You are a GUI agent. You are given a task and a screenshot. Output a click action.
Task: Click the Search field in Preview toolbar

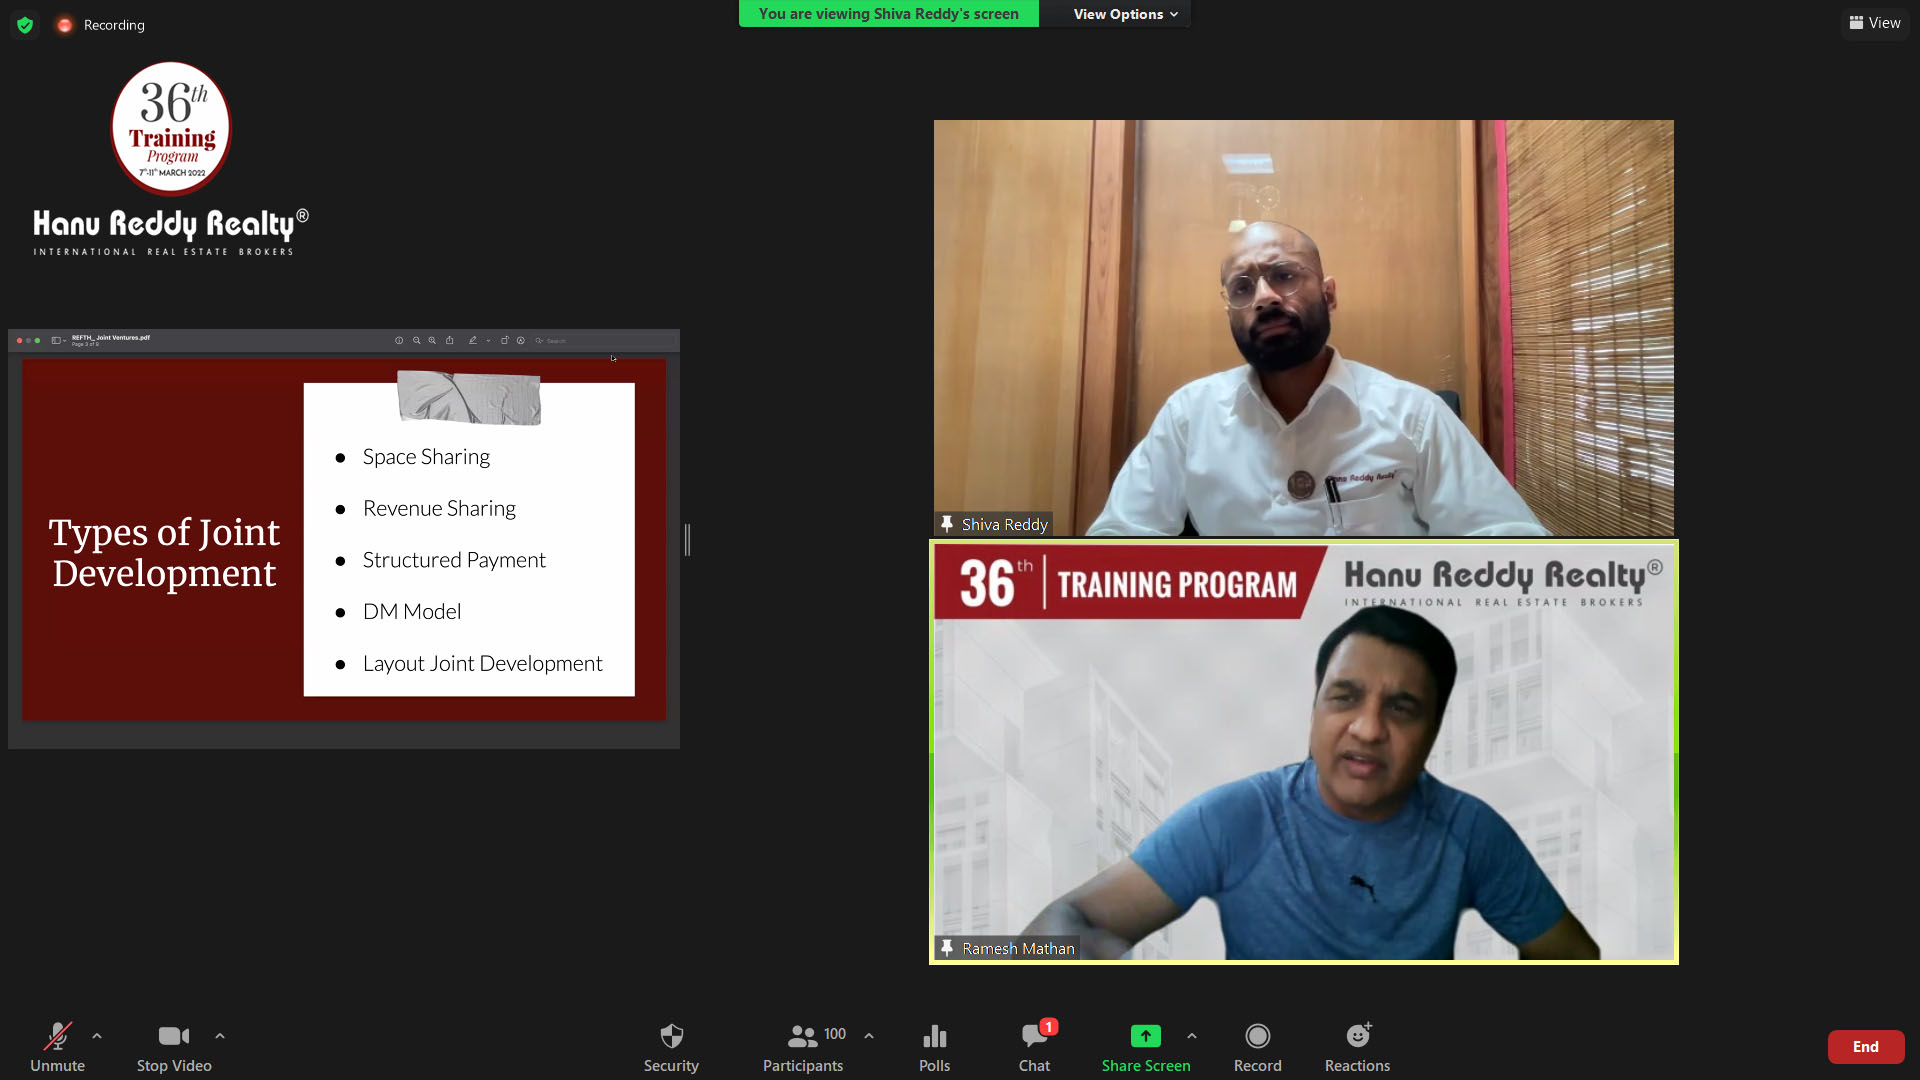tap(604, 340)
